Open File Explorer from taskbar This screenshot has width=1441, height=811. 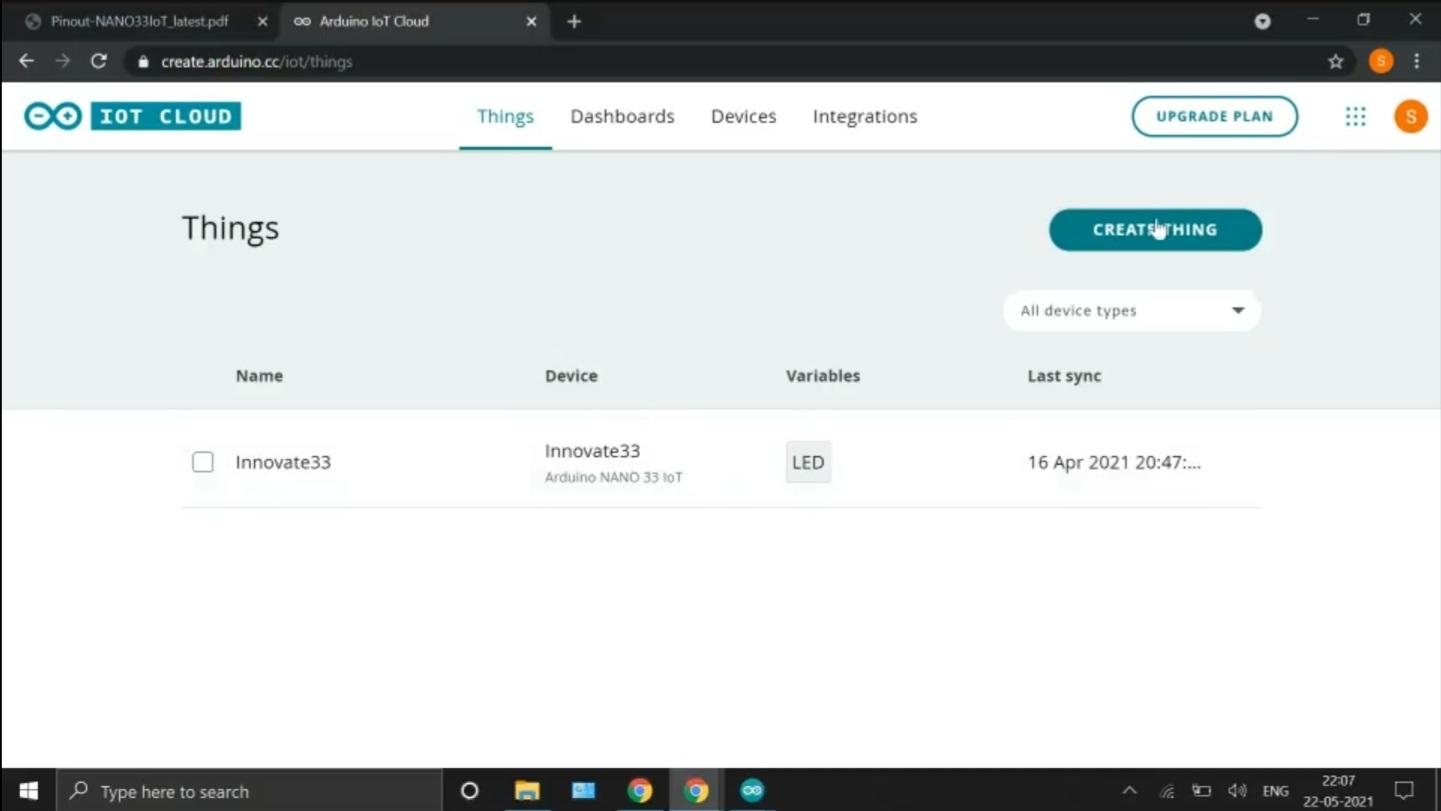tap(527, 791)
